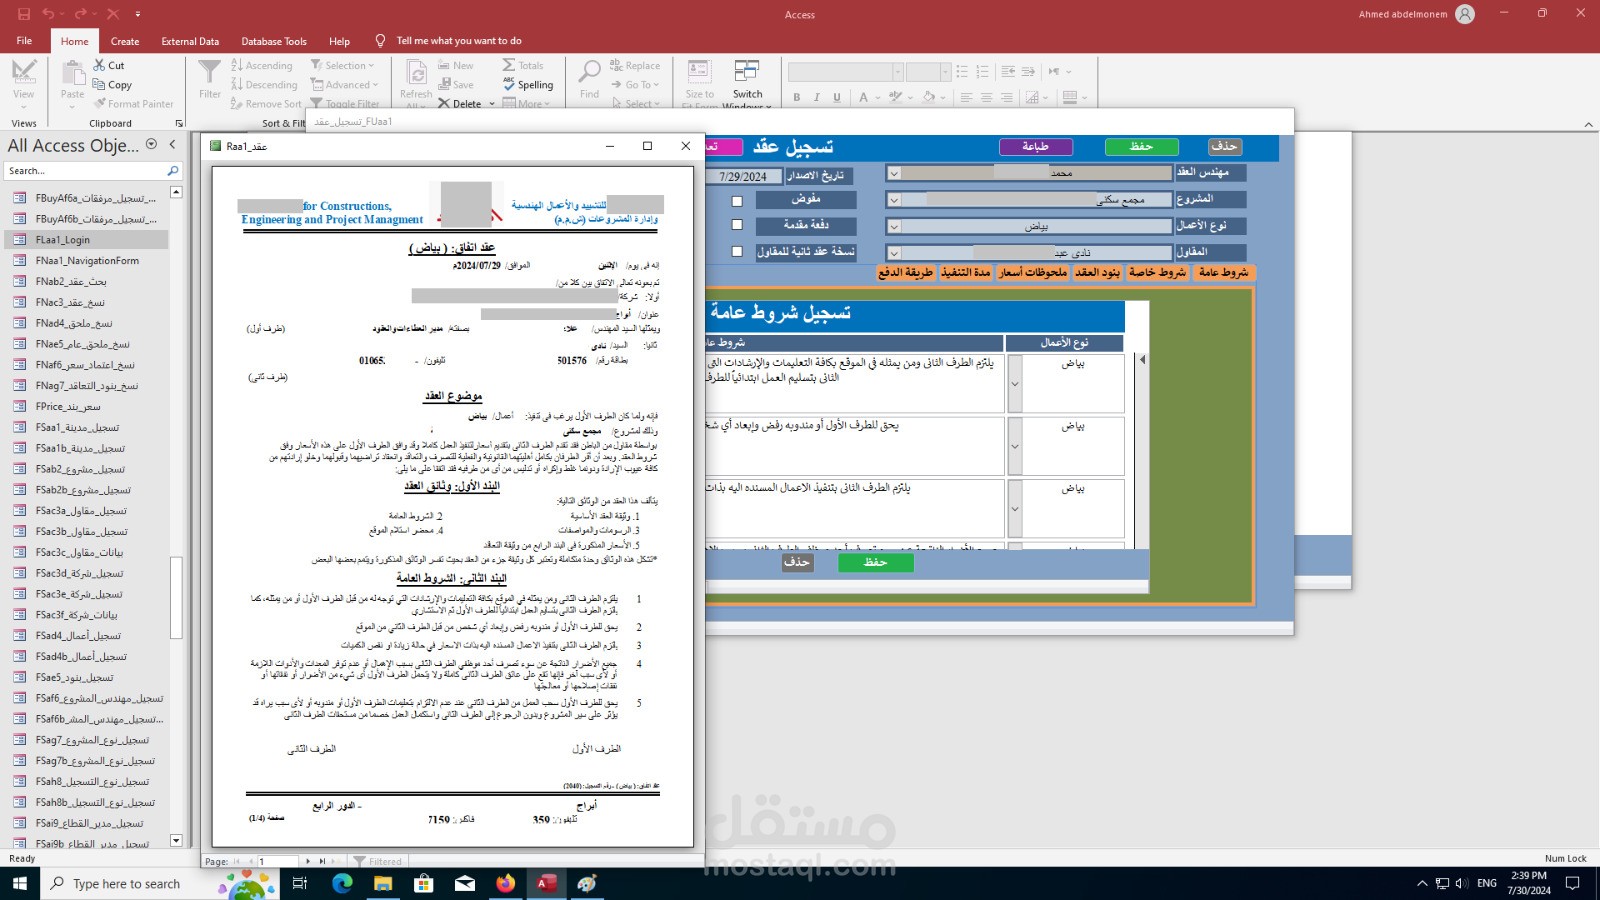1600x900 pixels.
Task: Open the المشروع combo box dropdown
Action: pyautogui.click(x=894, y=200)
